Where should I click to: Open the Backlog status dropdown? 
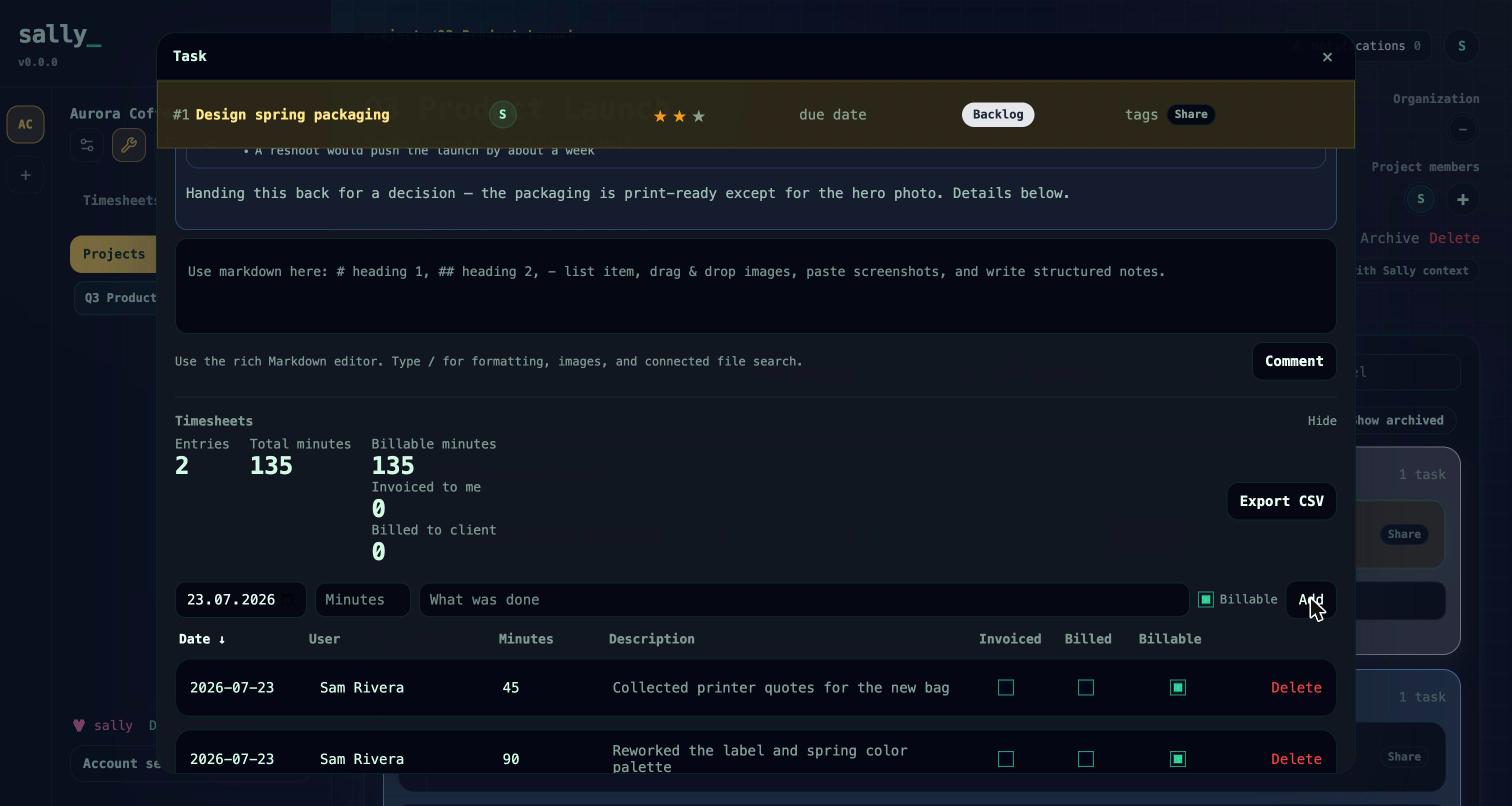[x=998, y=115]
